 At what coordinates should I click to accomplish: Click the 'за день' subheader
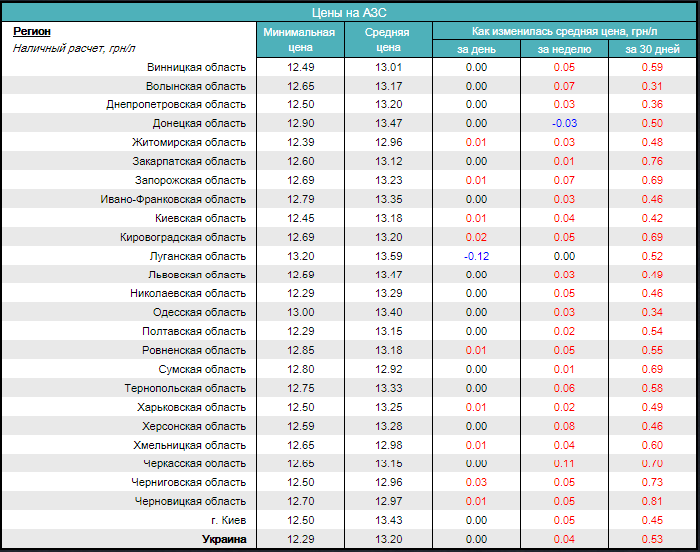pos(475,49)
